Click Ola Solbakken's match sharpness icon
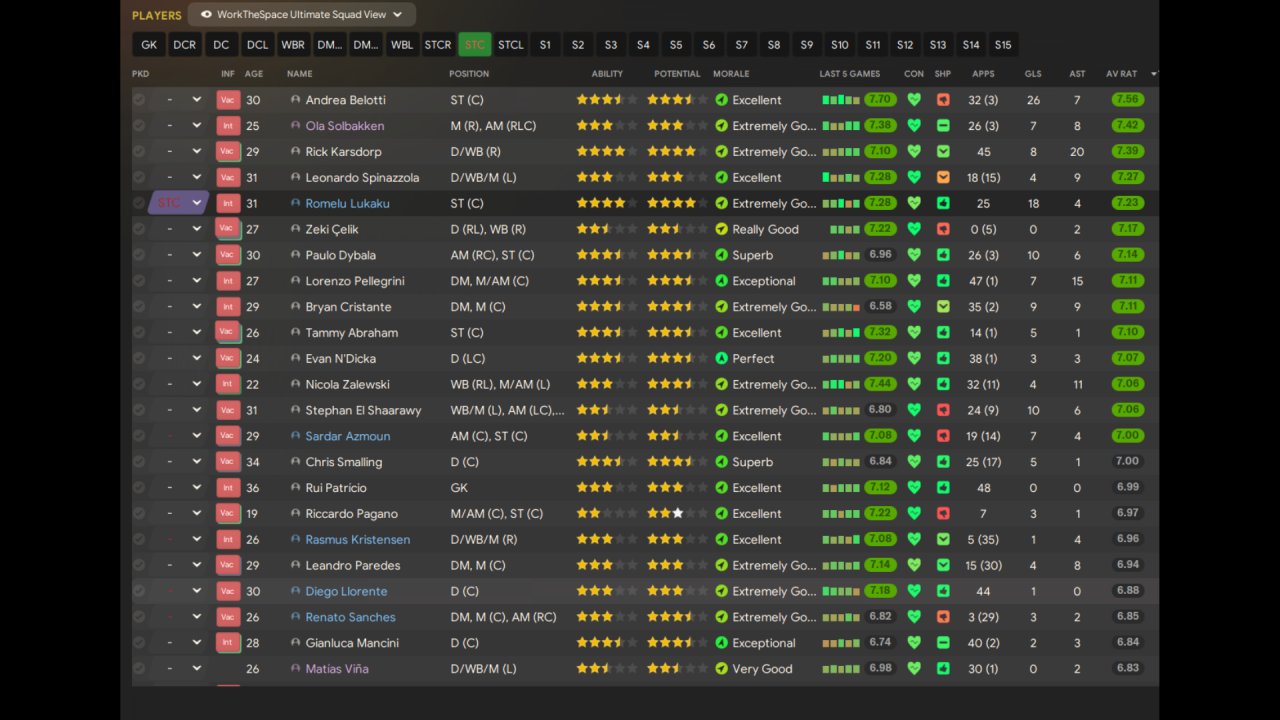The height and width of the screenshot is (720, 1280). pos(943,126)
